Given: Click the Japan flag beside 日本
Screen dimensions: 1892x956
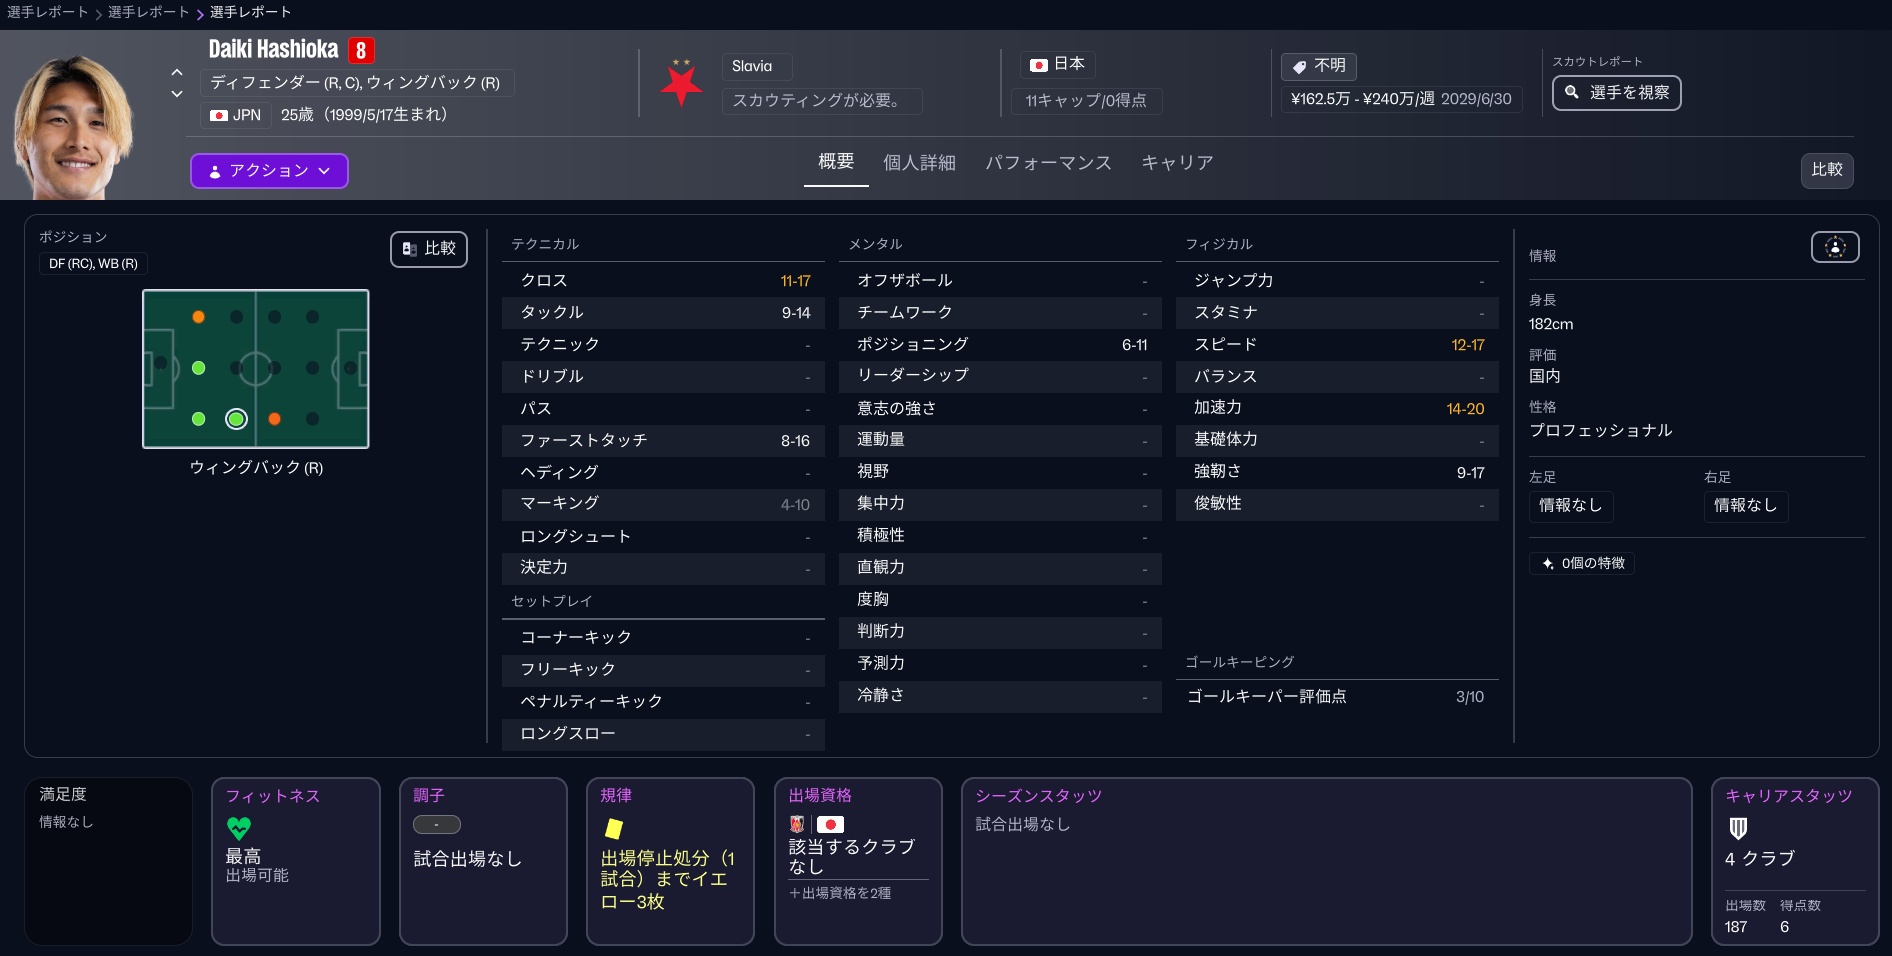Looking at the screenshot, I should coord(1039,65).
